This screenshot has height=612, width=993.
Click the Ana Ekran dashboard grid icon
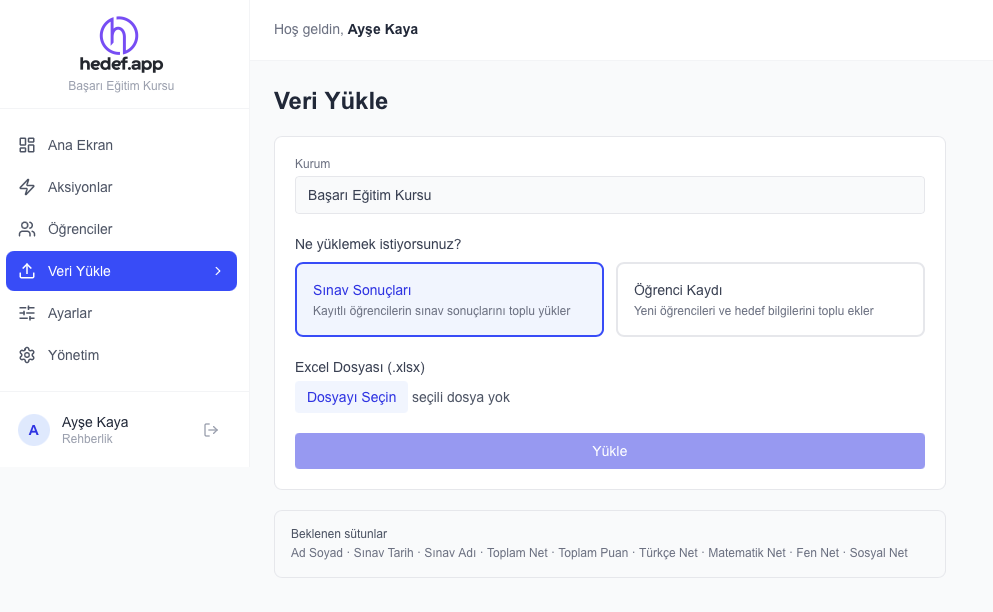(27, 145)
